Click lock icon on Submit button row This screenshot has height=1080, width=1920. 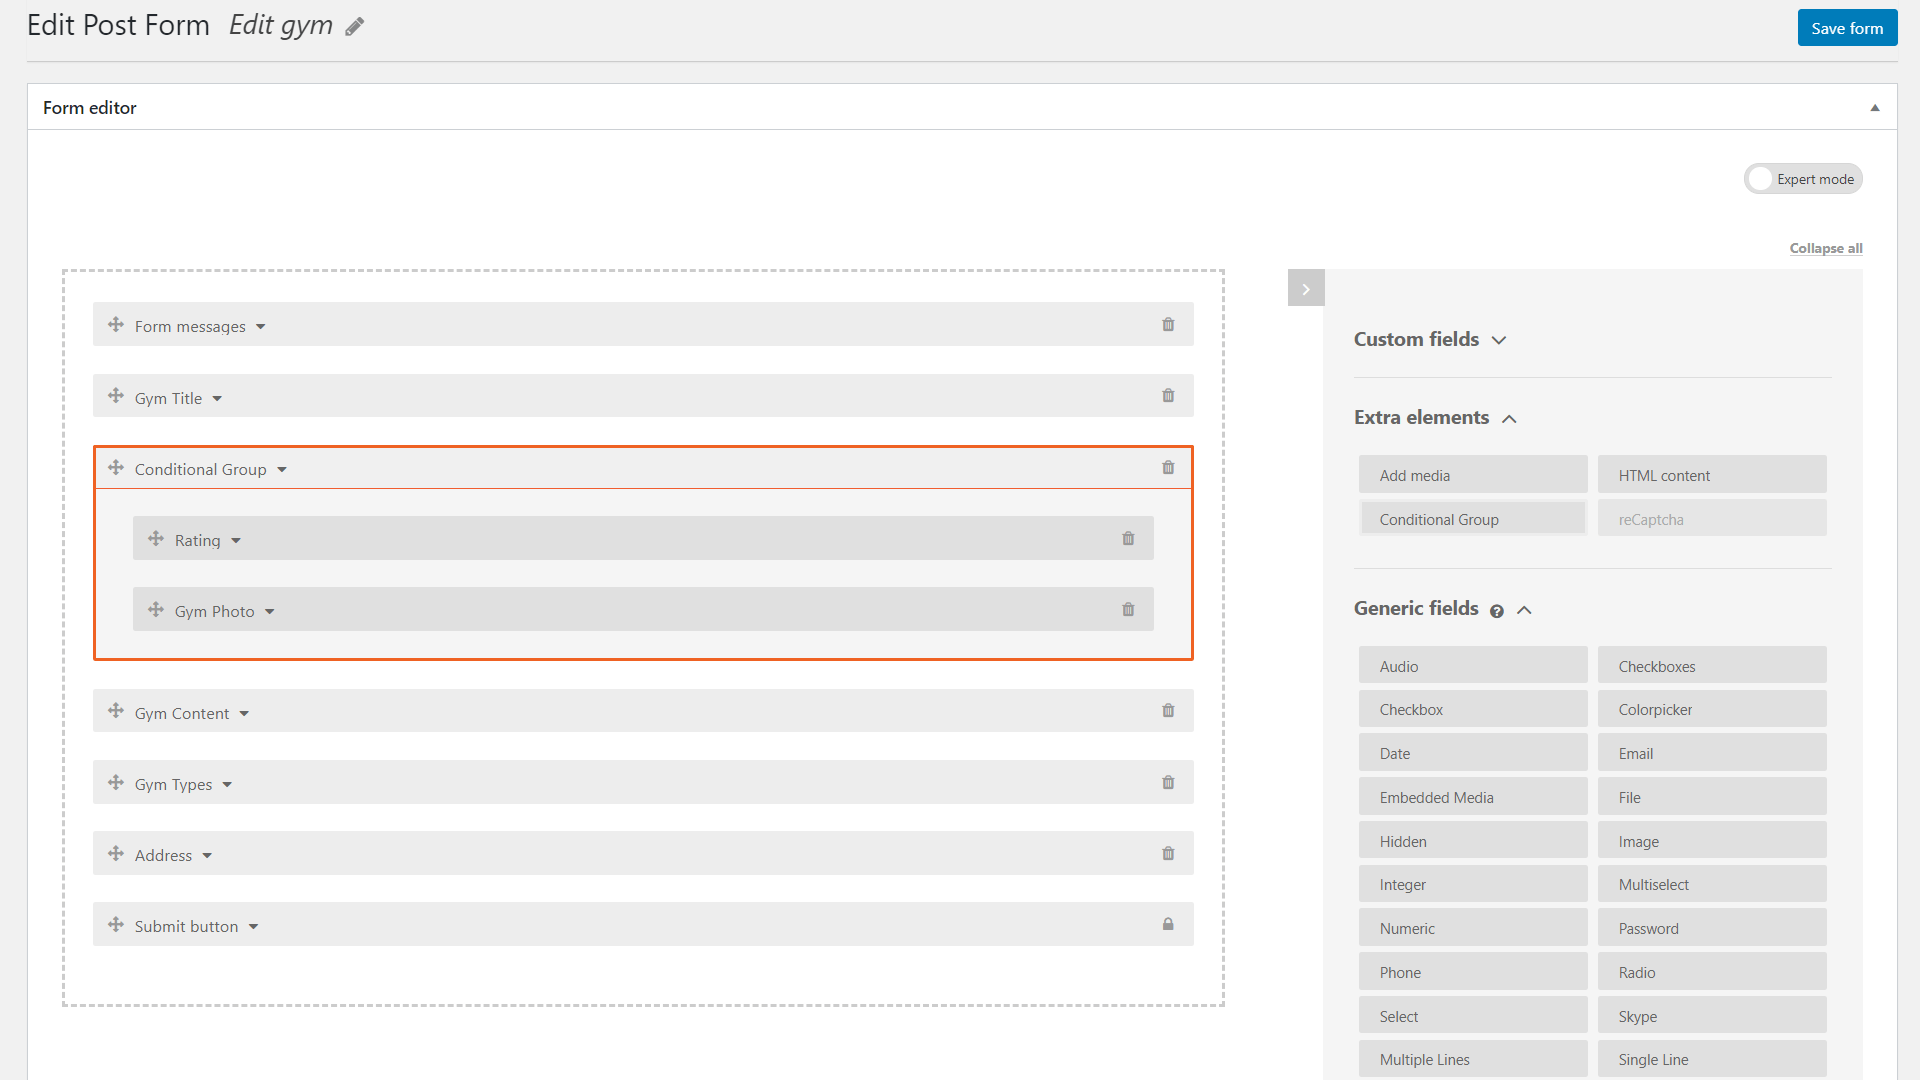[1168, 925]
